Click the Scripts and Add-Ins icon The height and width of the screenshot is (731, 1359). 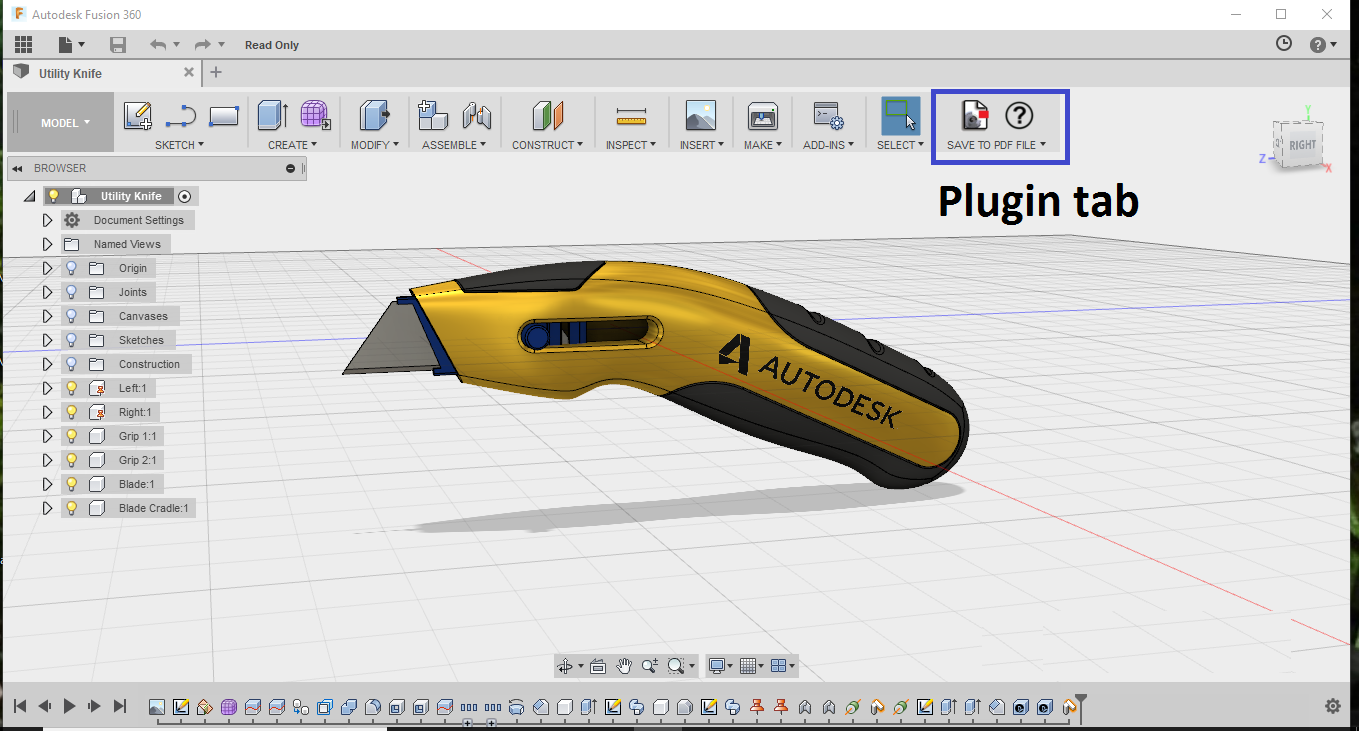(x=827, y=116)
